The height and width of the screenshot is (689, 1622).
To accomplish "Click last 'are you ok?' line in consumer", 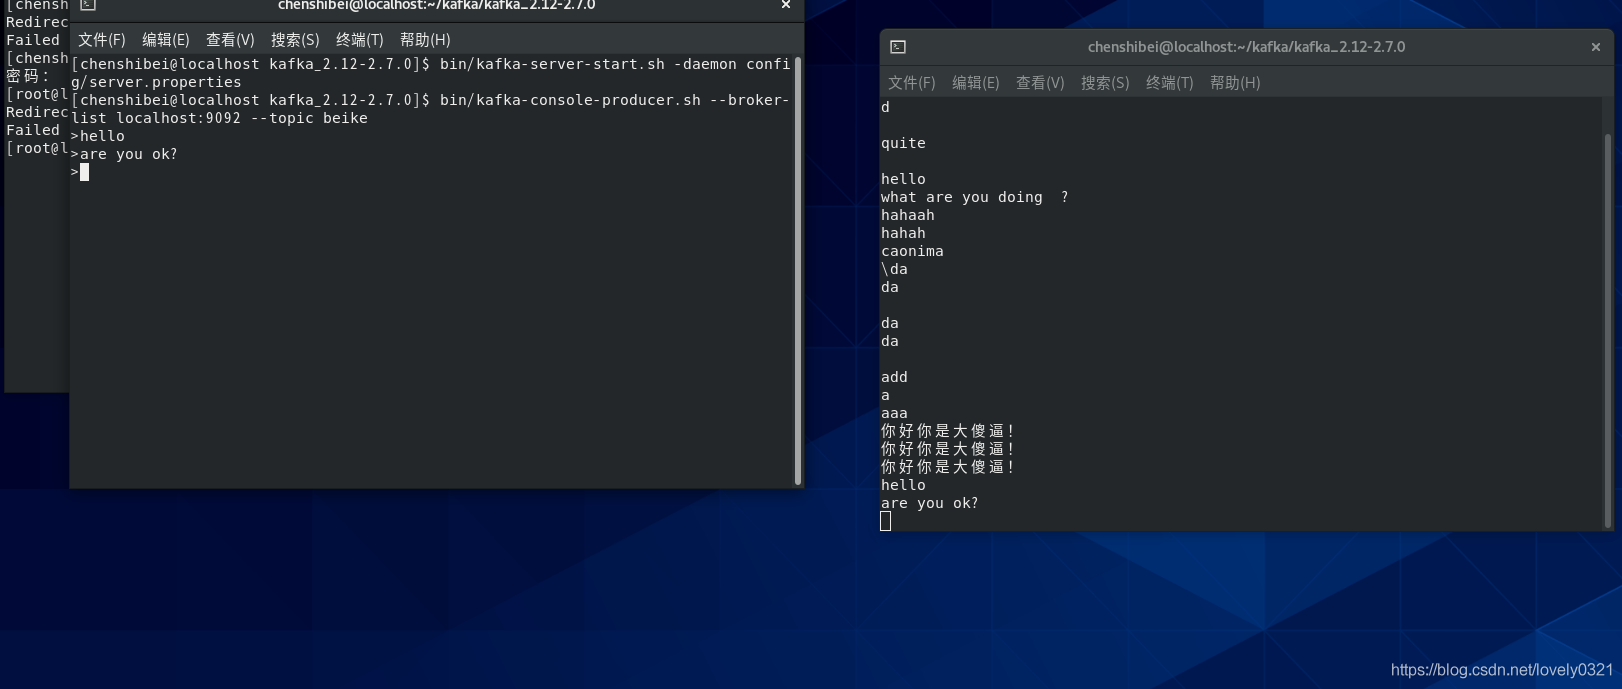I will point(930,503).
